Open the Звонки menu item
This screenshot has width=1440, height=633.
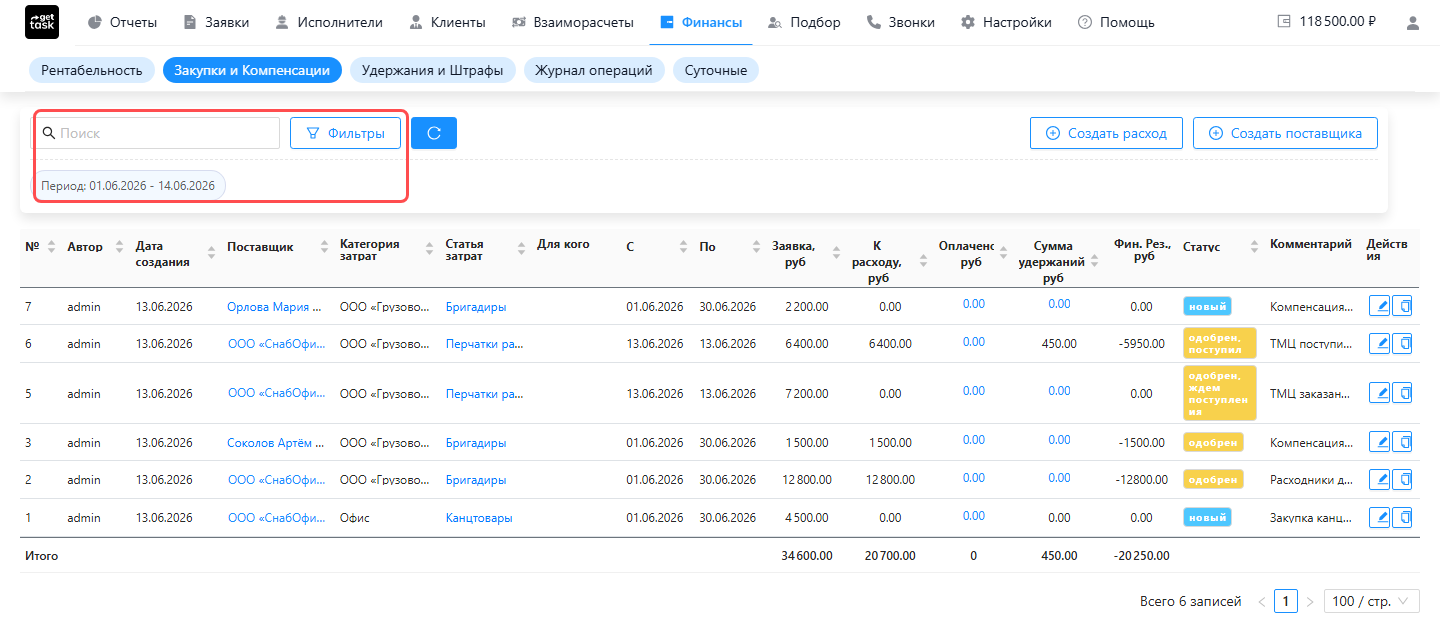coord(900,22)
